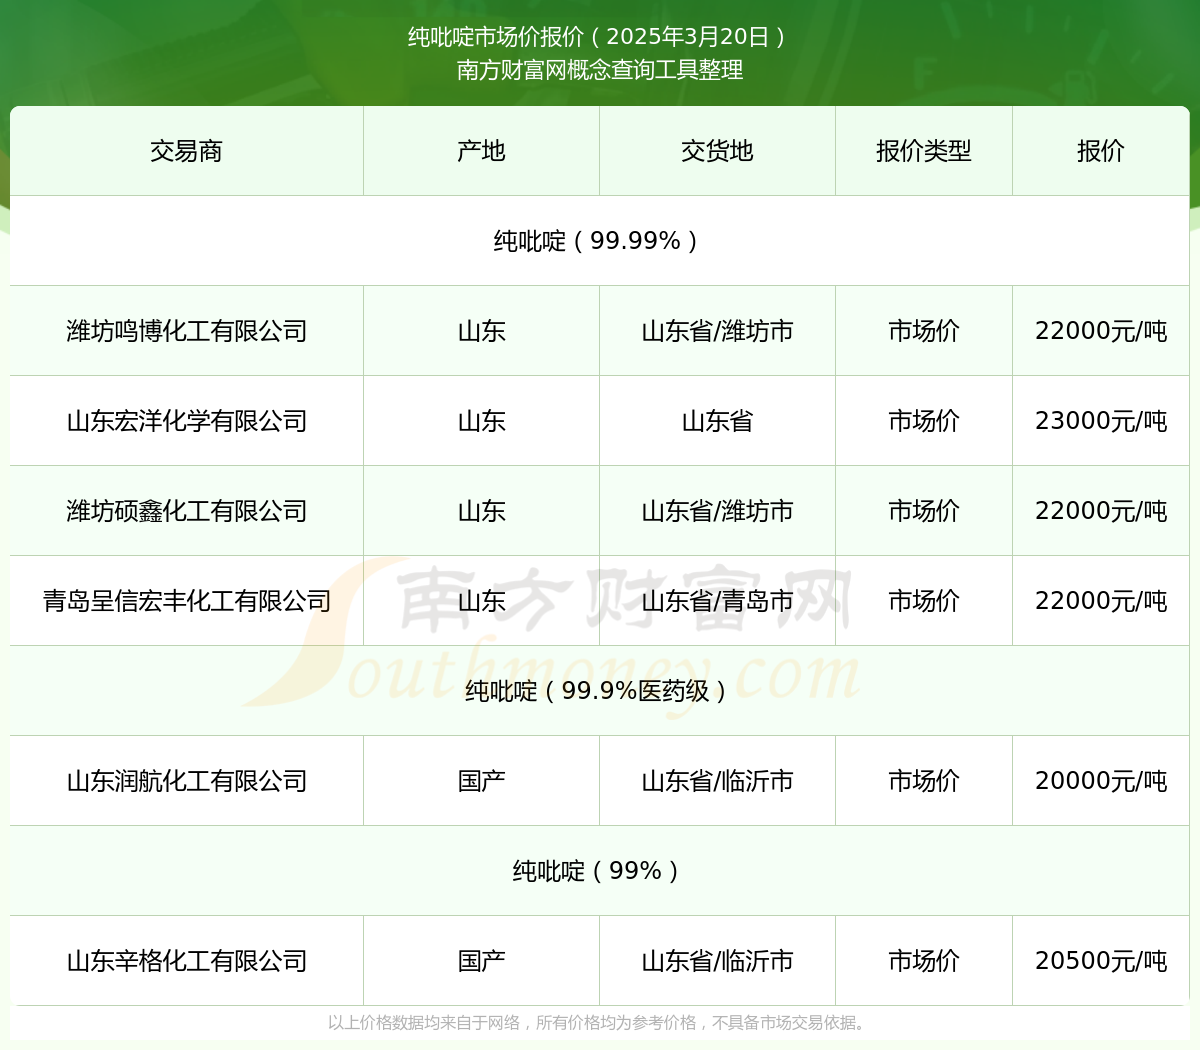This screenshot has width=1200, height=1050.
Task: Click price 23000元/吨 for 山东宏洋化学
Action: click(x=1101, y=421)
